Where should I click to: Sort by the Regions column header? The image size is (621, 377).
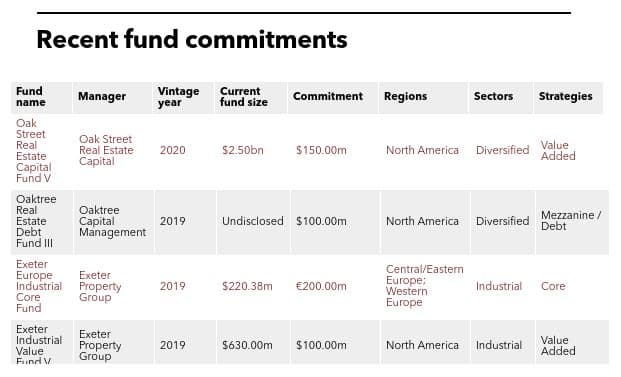[x=406, y=96]
